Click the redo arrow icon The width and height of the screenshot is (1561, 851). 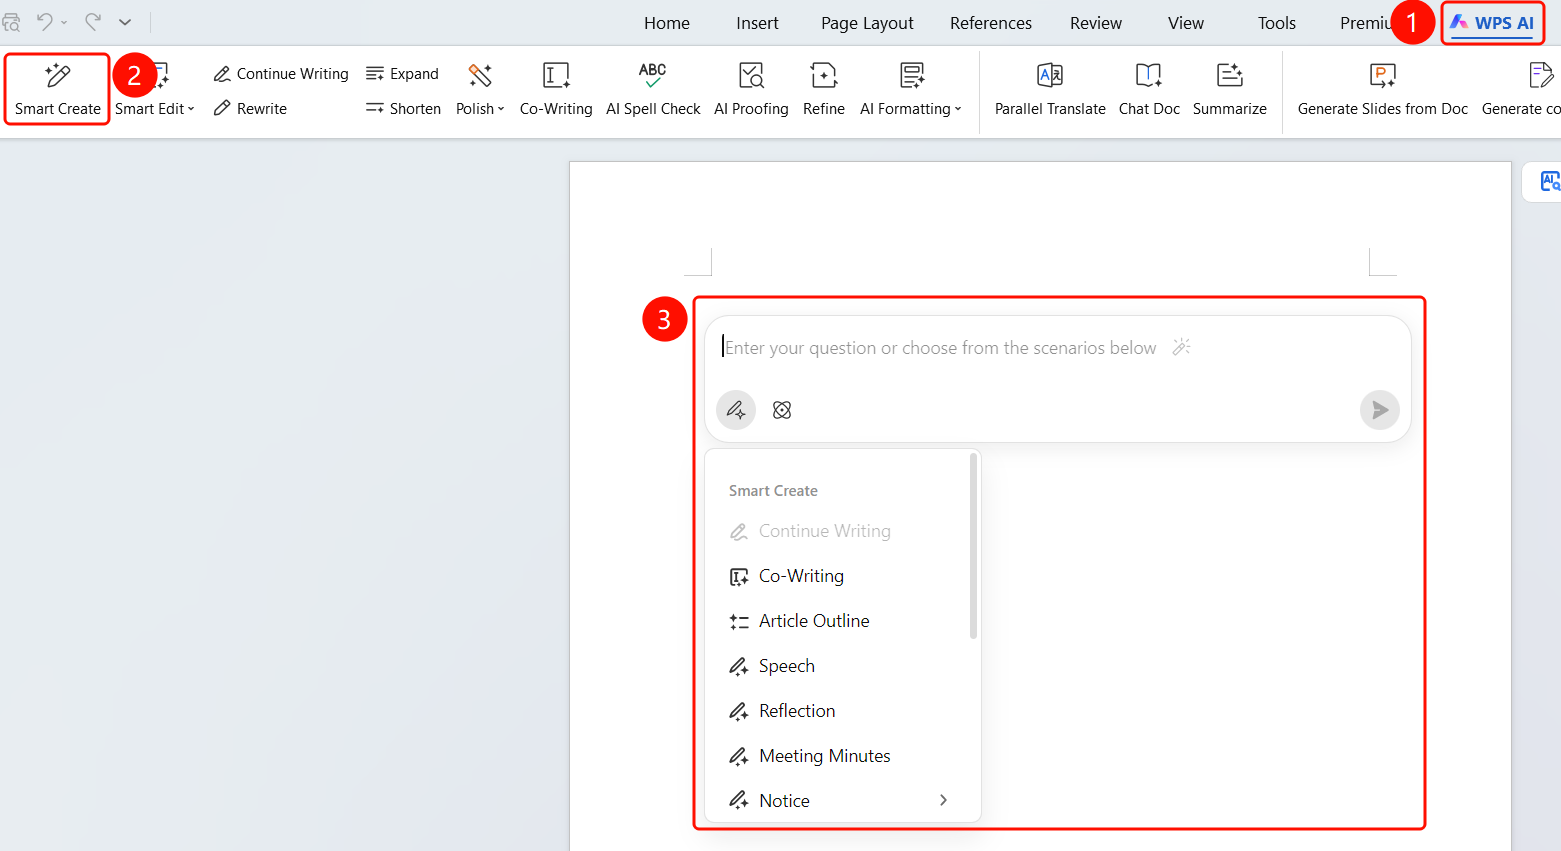click(92, 21)
